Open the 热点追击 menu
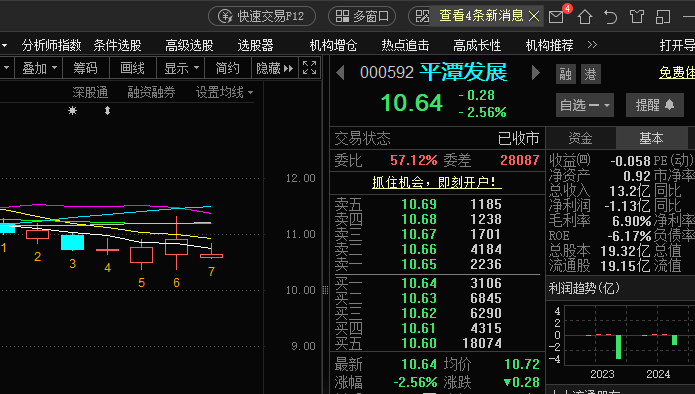The height and width of the screenshot is (394, 695). 405,45
